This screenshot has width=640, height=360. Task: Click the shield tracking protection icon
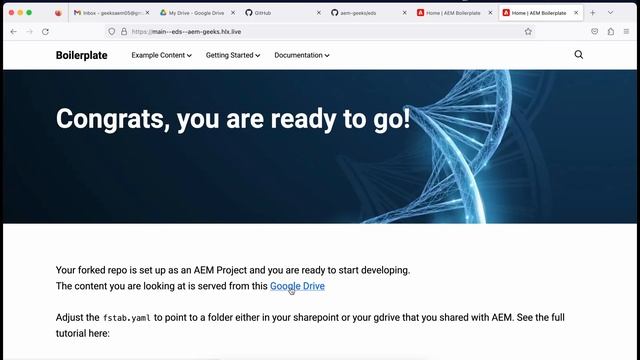111,31
